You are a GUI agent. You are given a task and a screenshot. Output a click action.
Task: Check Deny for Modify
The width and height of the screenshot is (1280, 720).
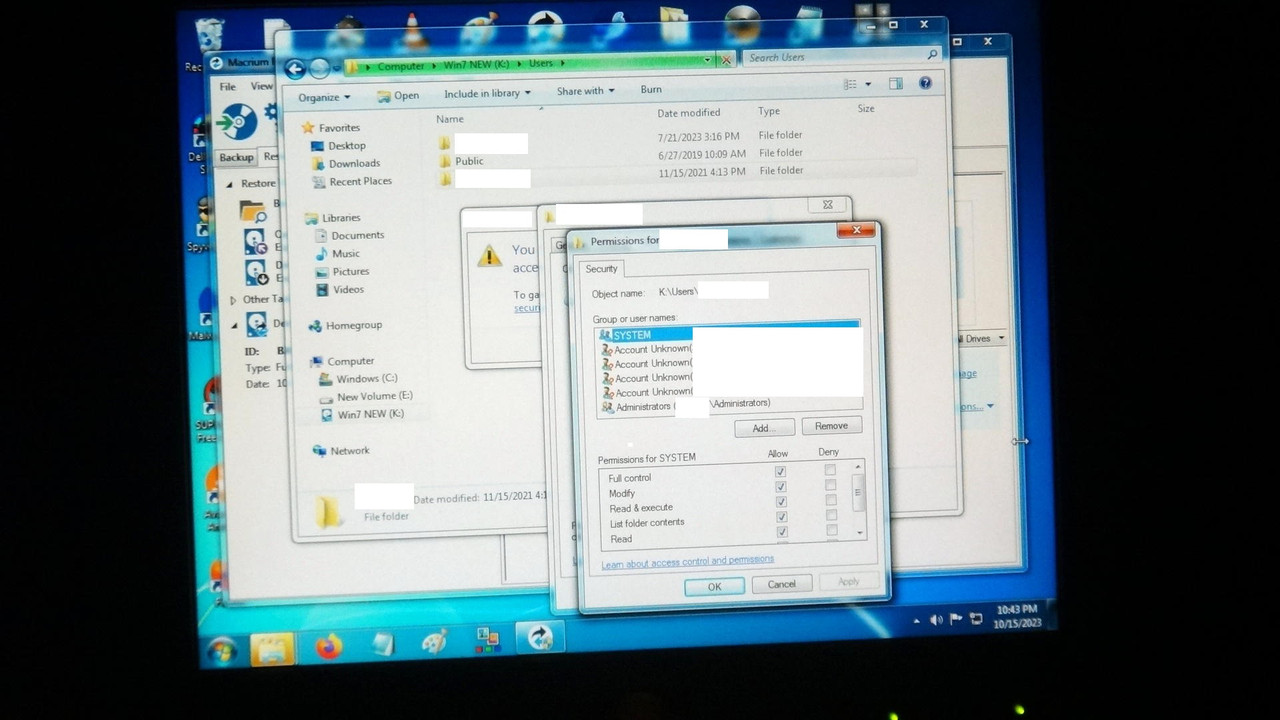831,485
